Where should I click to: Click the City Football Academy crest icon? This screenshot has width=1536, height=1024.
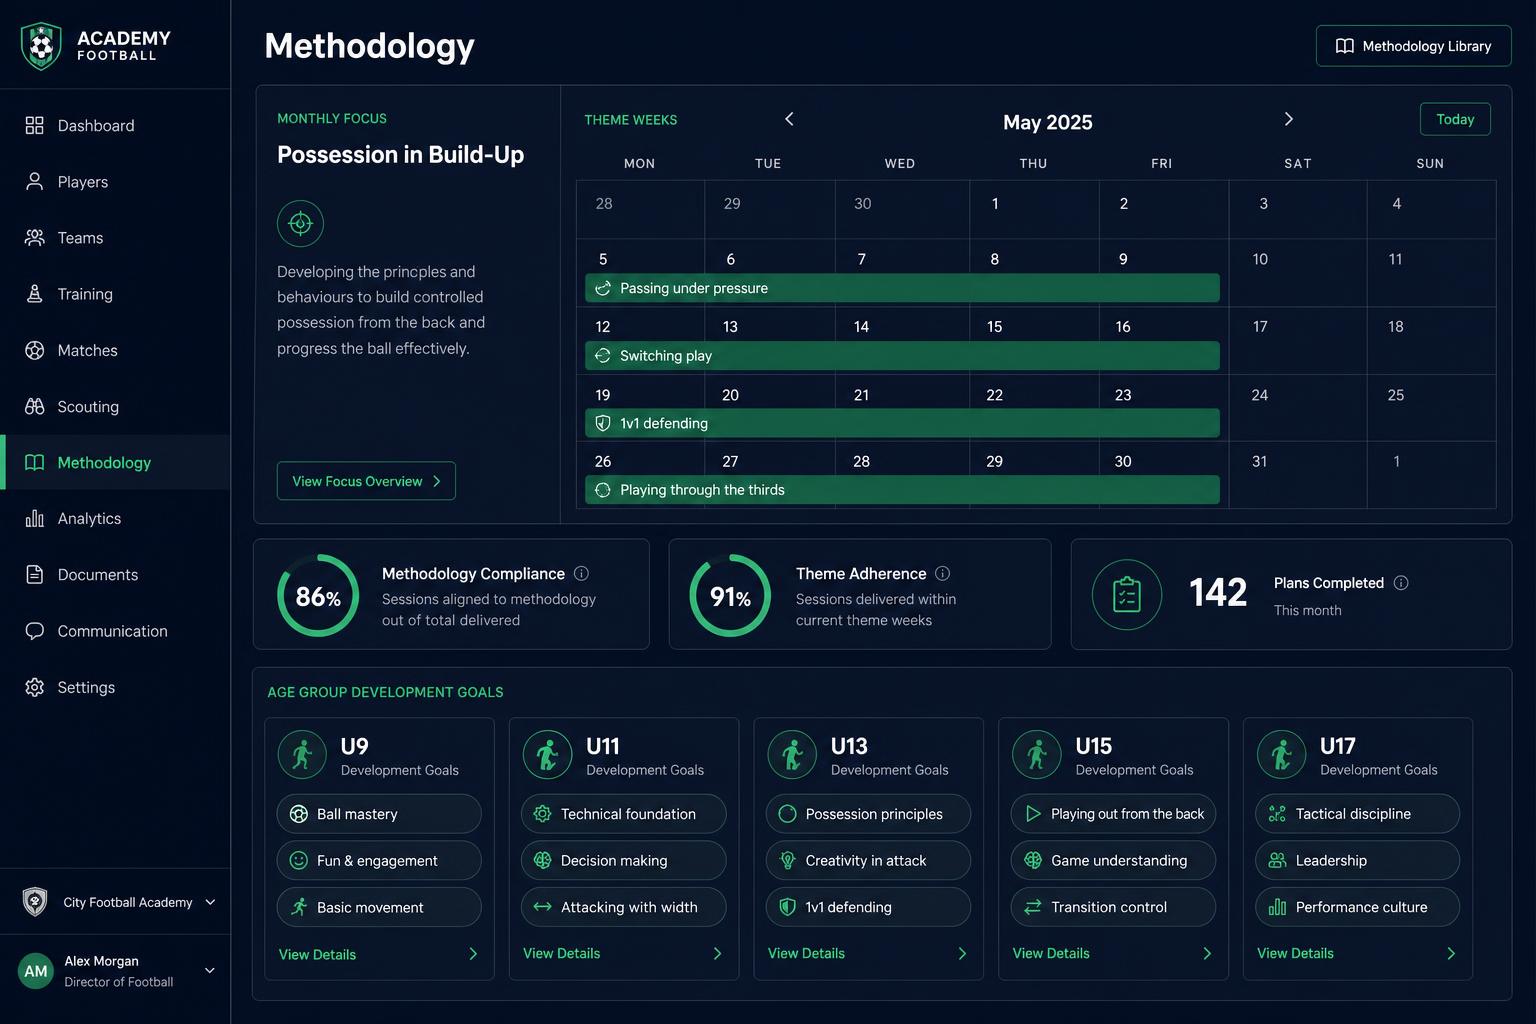(35, 902)
